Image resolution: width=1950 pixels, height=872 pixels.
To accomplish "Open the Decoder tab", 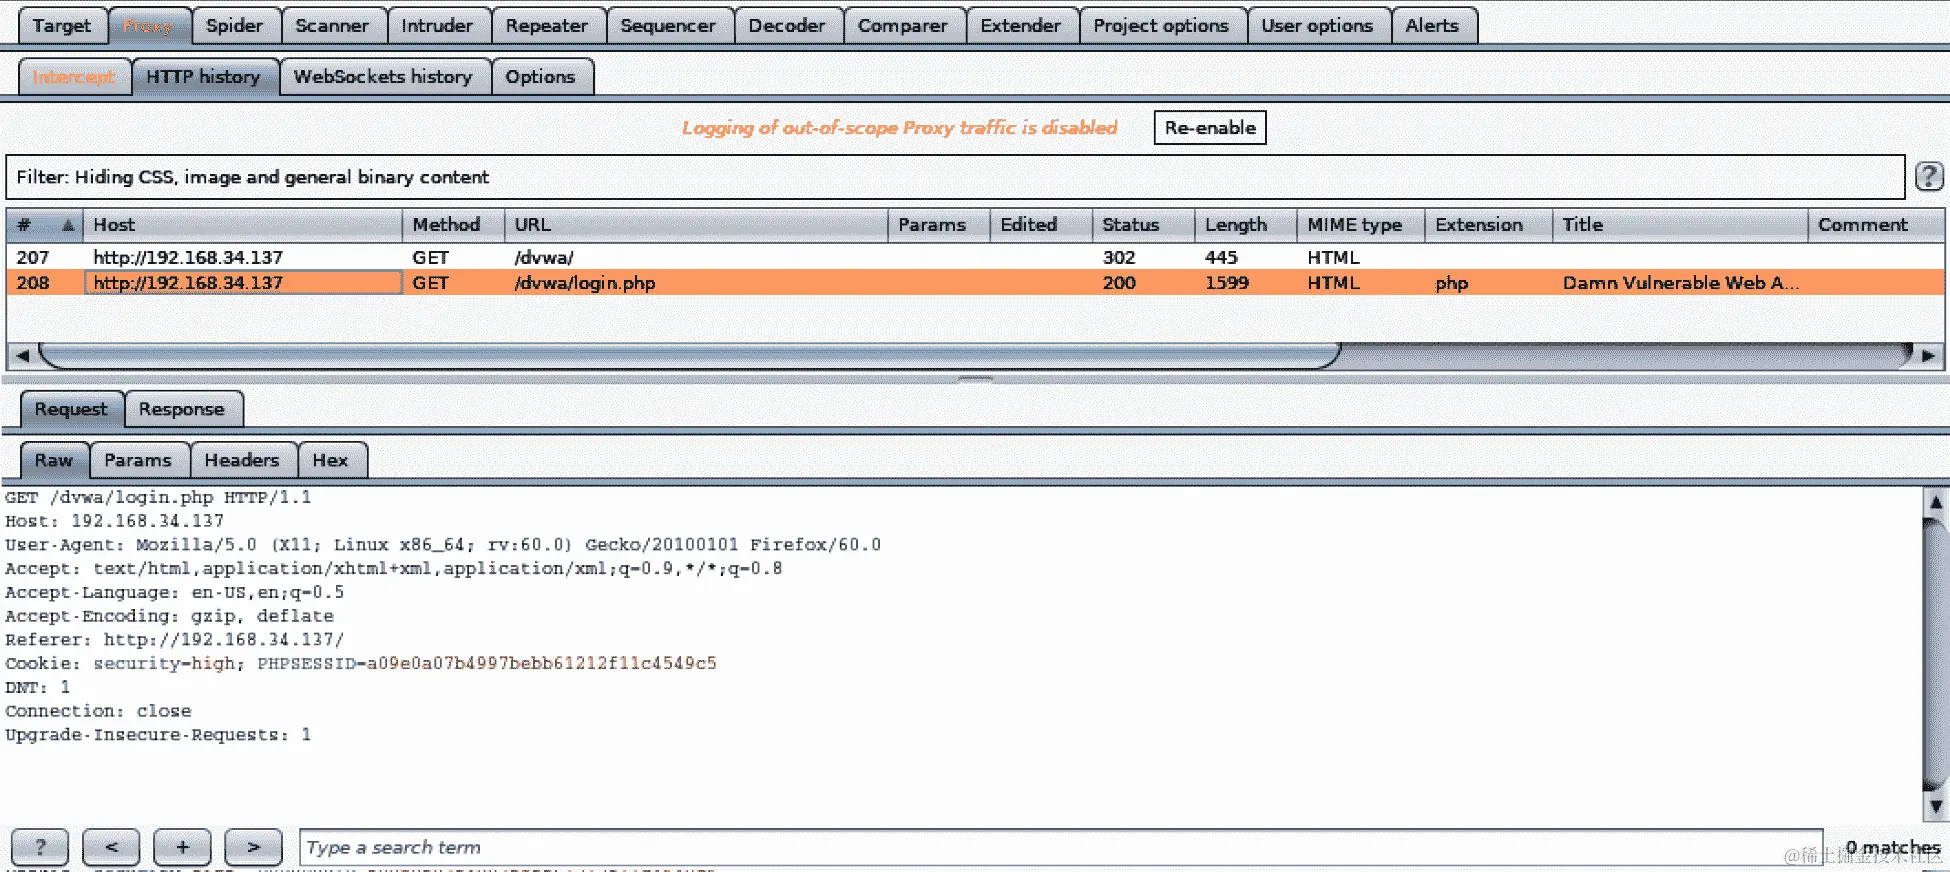I will tap(787, 26).
